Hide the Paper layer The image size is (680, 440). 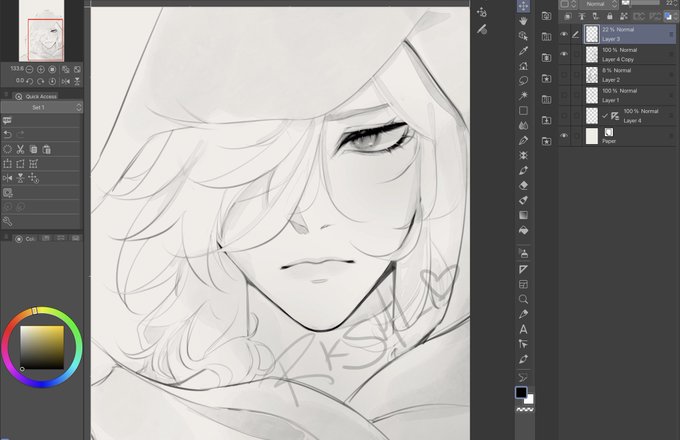[564, 136]
